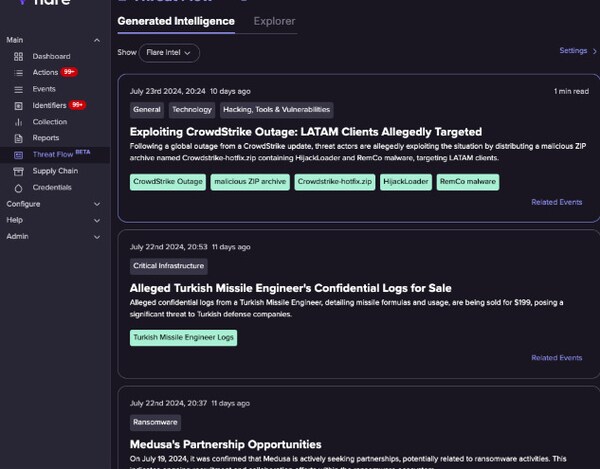The height and width of the screenshot is (469, 600).
Task: Open the Flare Intel show dropdown
Action: [169, 51]
